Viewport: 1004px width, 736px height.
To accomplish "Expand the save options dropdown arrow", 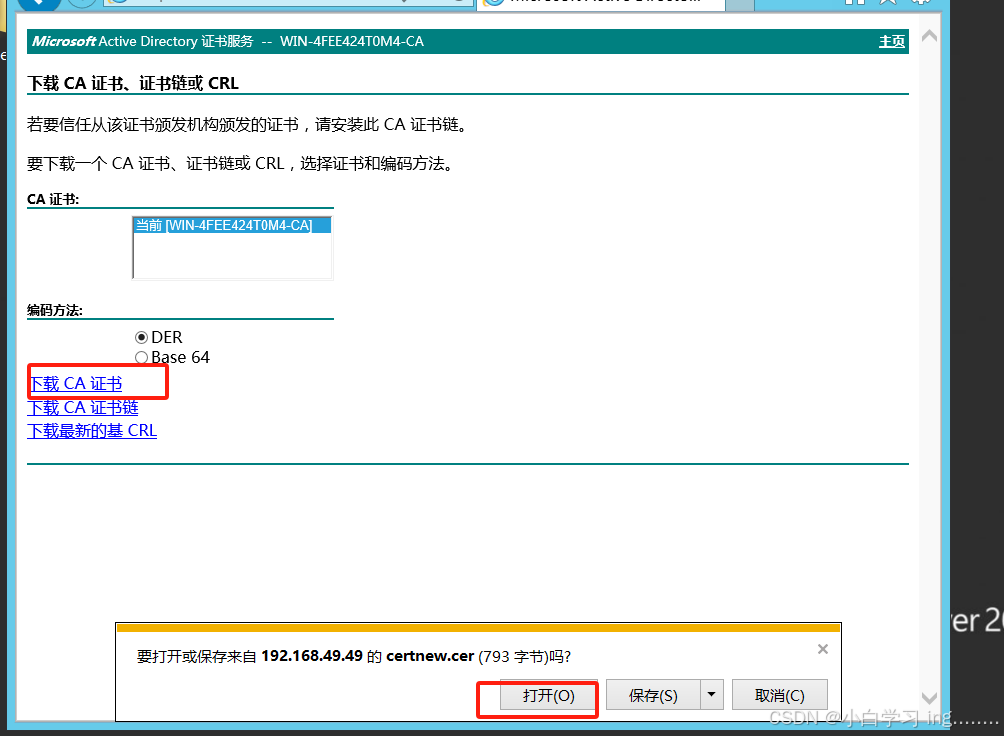I will (x=711, y=695).
